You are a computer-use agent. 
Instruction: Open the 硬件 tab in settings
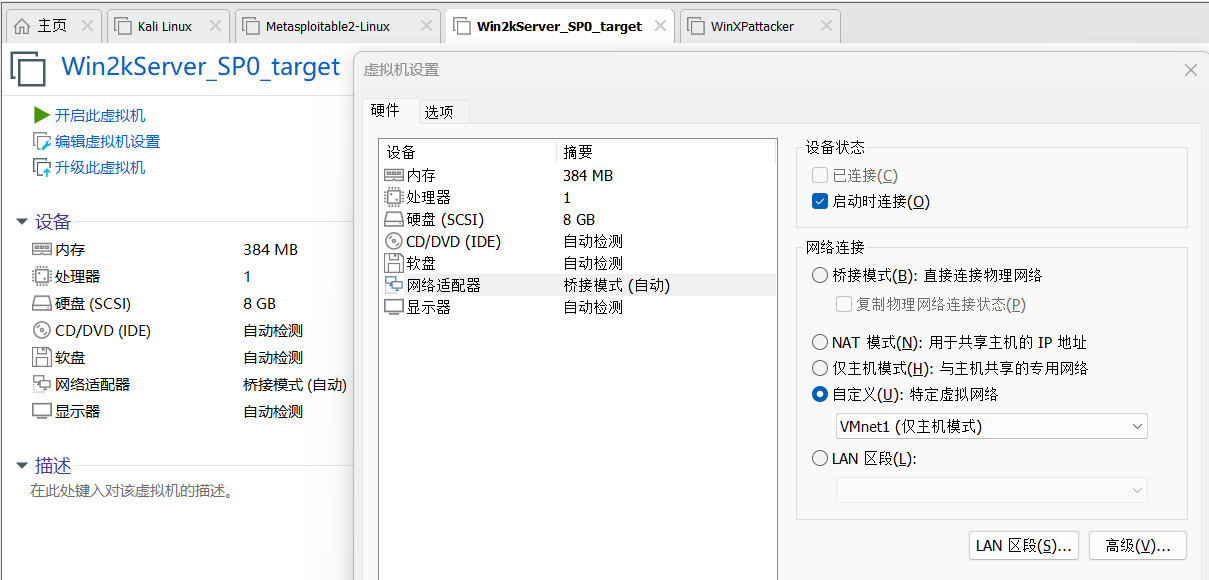(385, 110)
